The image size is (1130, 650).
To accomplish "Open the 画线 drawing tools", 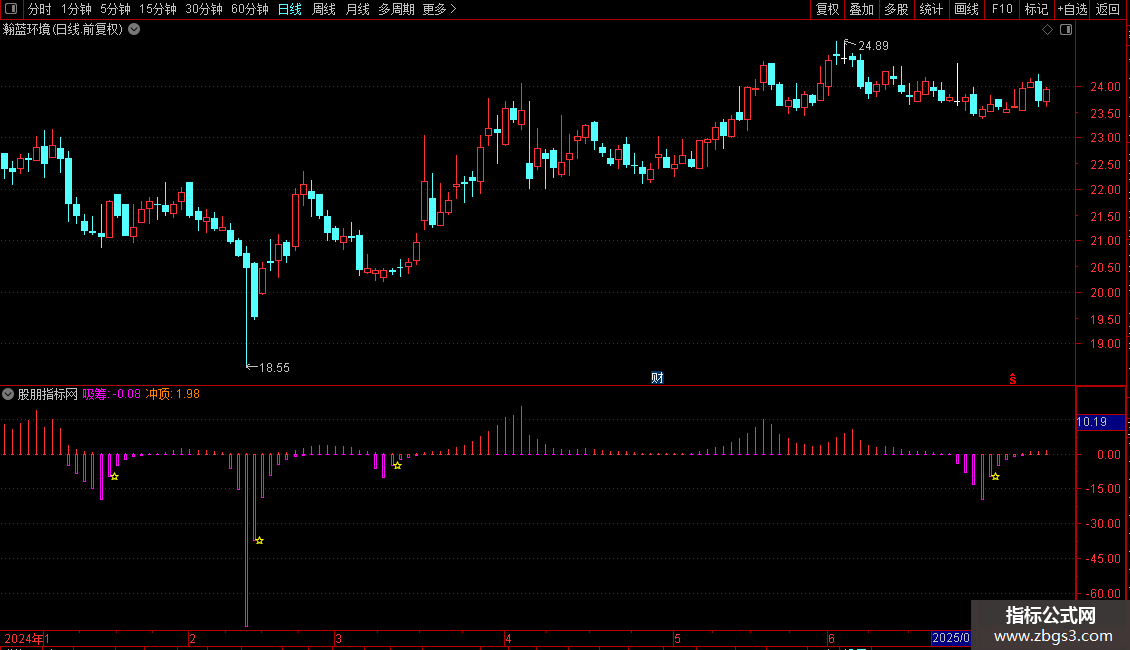I will point(966,9).
